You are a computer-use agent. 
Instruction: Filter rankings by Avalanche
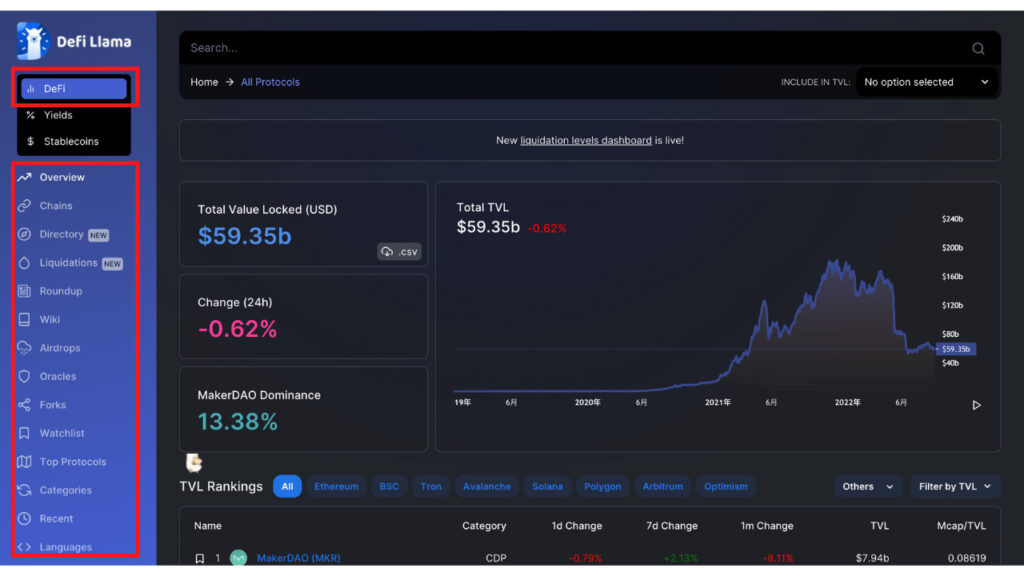(487, 487)
